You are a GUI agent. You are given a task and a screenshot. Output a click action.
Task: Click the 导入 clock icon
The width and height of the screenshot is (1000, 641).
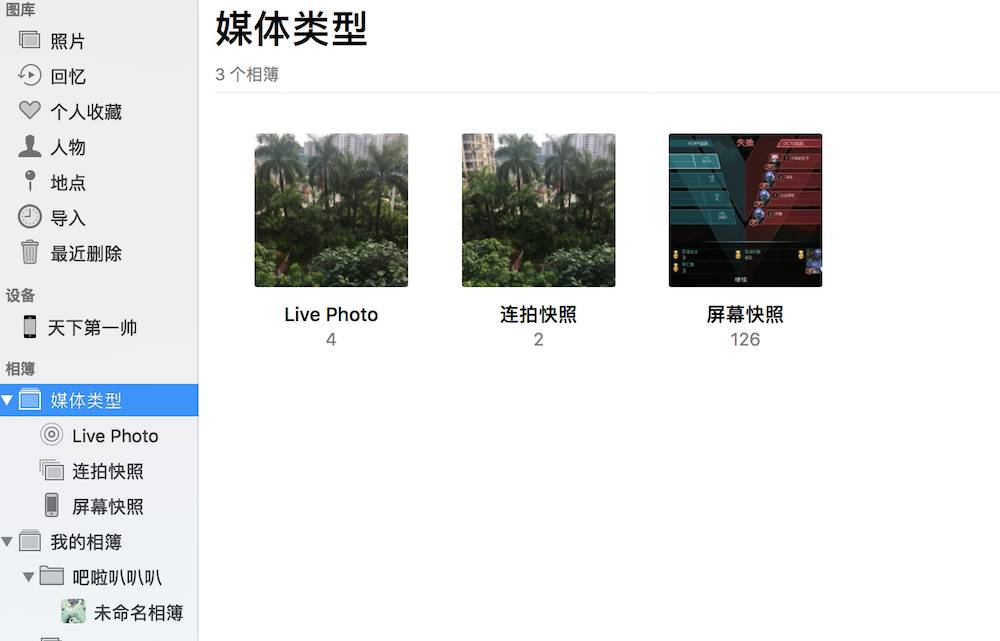click(29, 217)
